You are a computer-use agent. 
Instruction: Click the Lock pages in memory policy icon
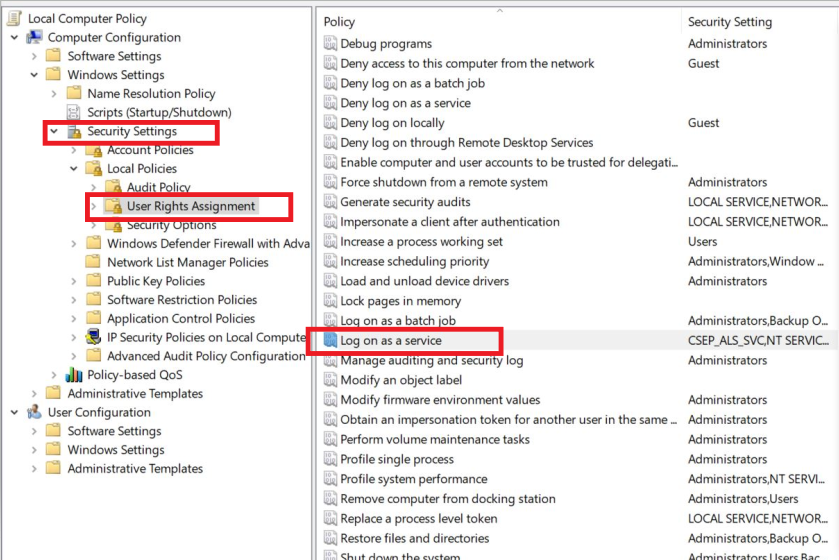click(x=330, y=301)
